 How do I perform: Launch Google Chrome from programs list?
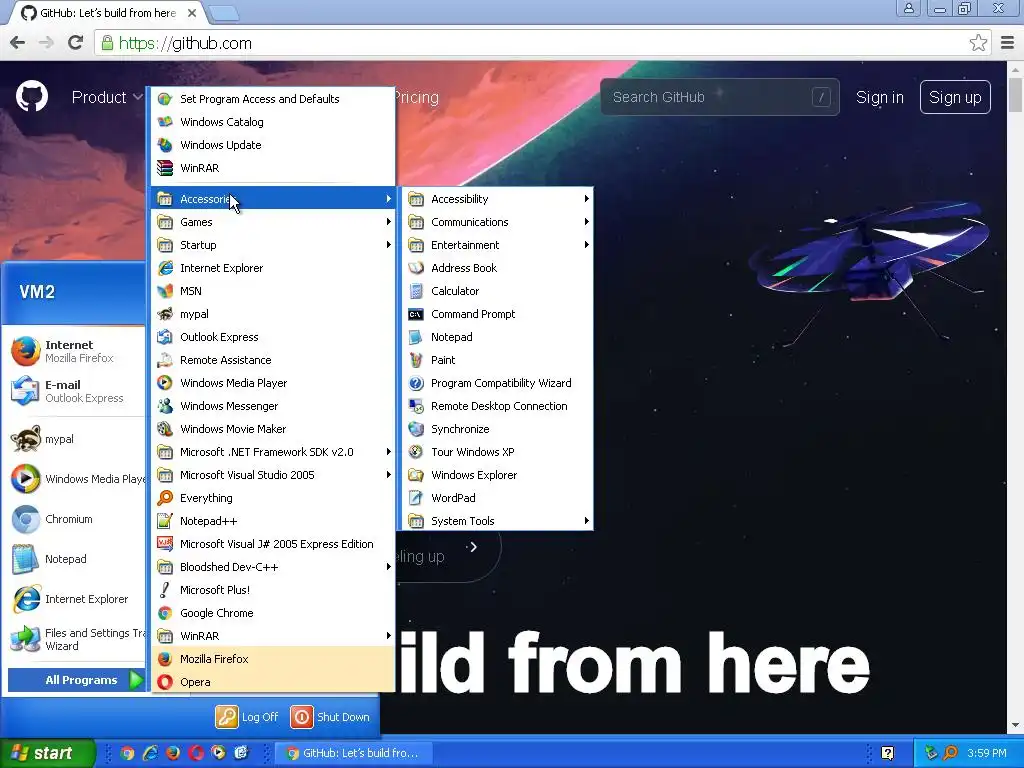point(273,613)
